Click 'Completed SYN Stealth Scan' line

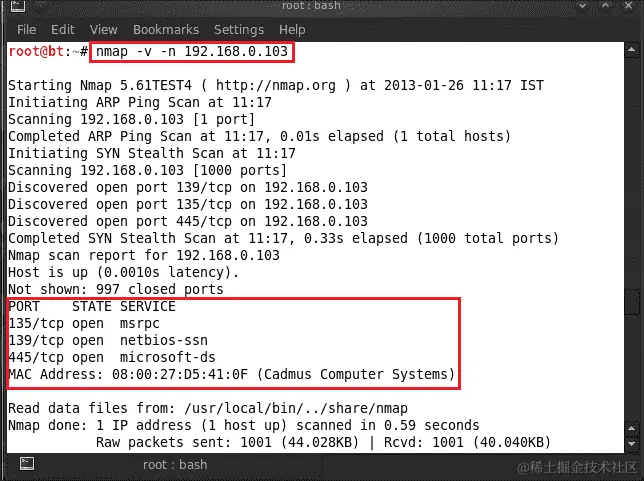[x=283, y=238]
